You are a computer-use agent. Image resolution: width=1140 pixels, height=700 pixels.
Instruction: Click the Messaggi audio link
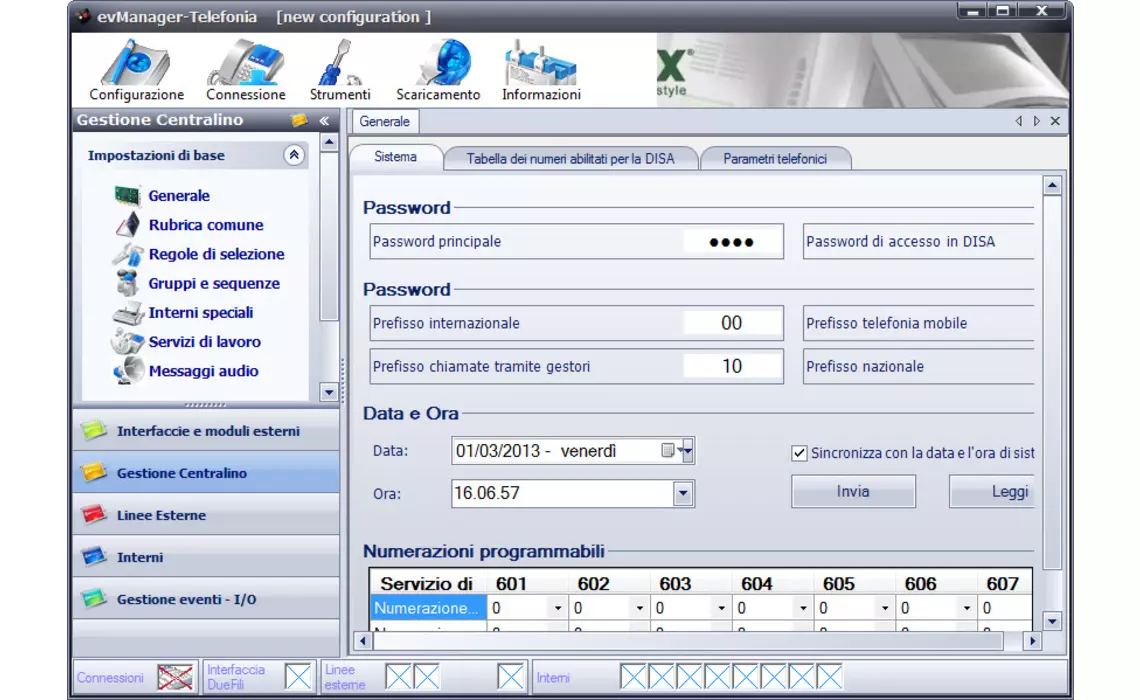click(204, 371)
